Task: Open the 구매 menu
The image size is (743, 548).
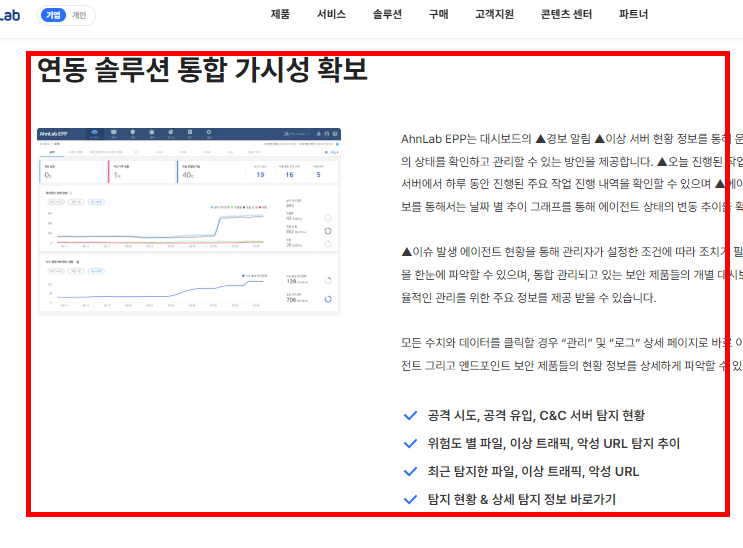Action: tap(438, 14)
